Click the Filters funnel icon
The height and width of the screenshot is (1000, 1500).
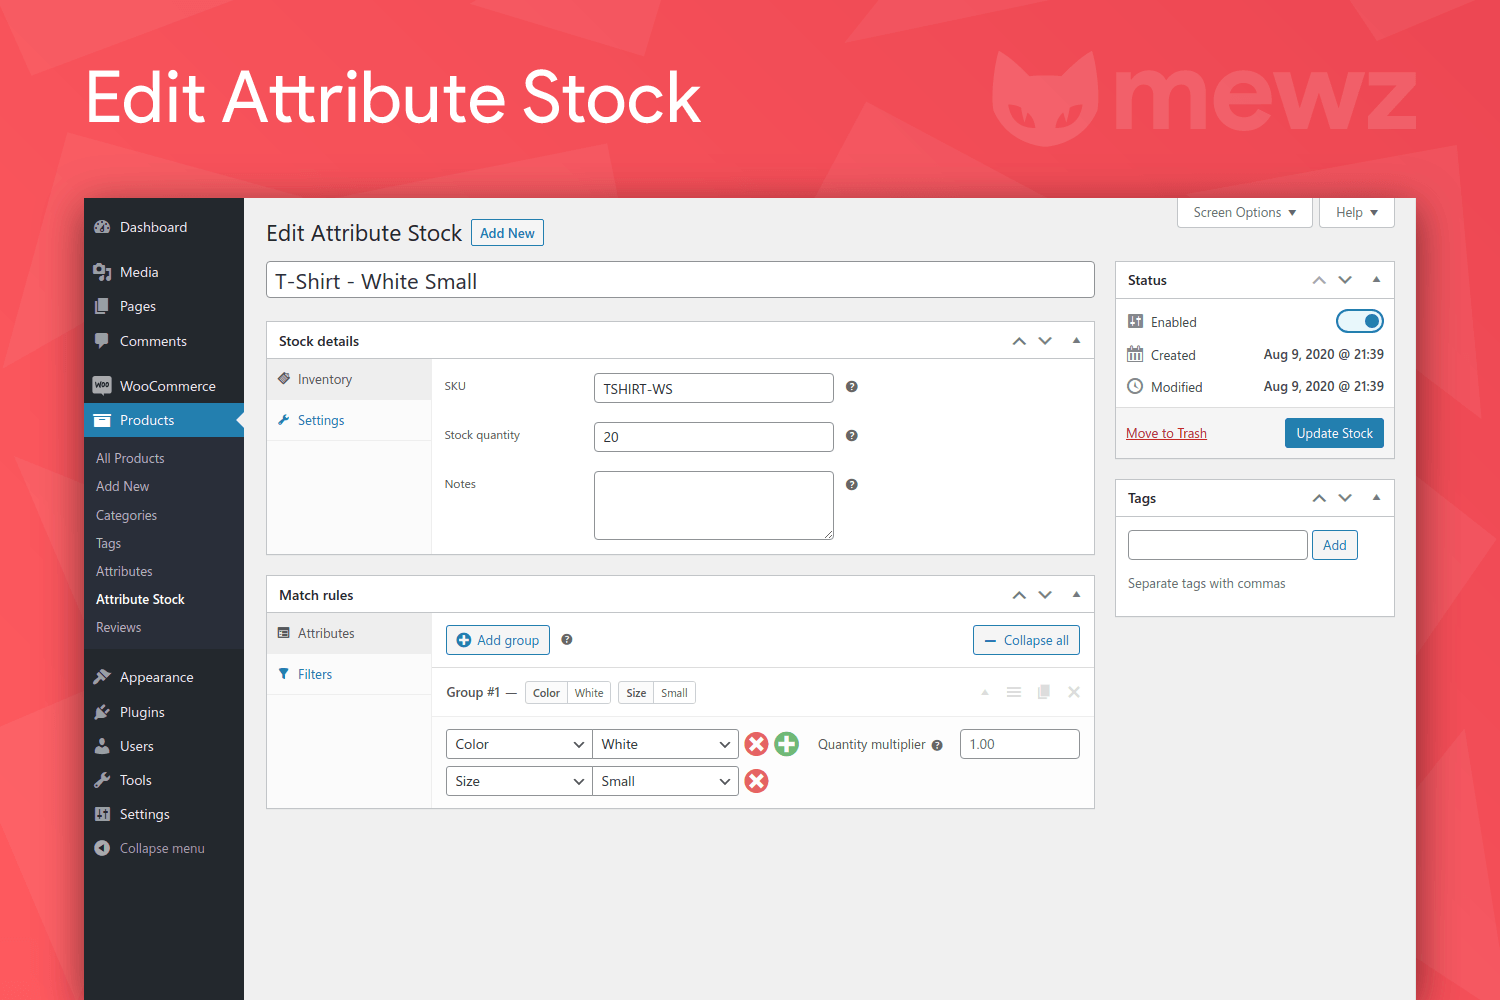(284, 674)
